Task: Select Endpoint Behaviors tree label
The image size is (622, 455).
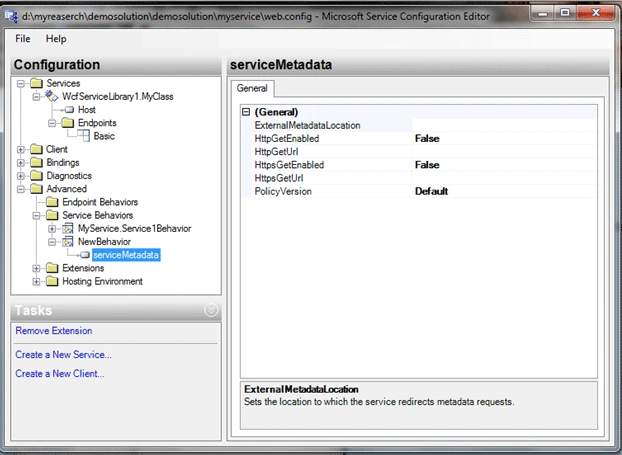Action: [100, 202]
